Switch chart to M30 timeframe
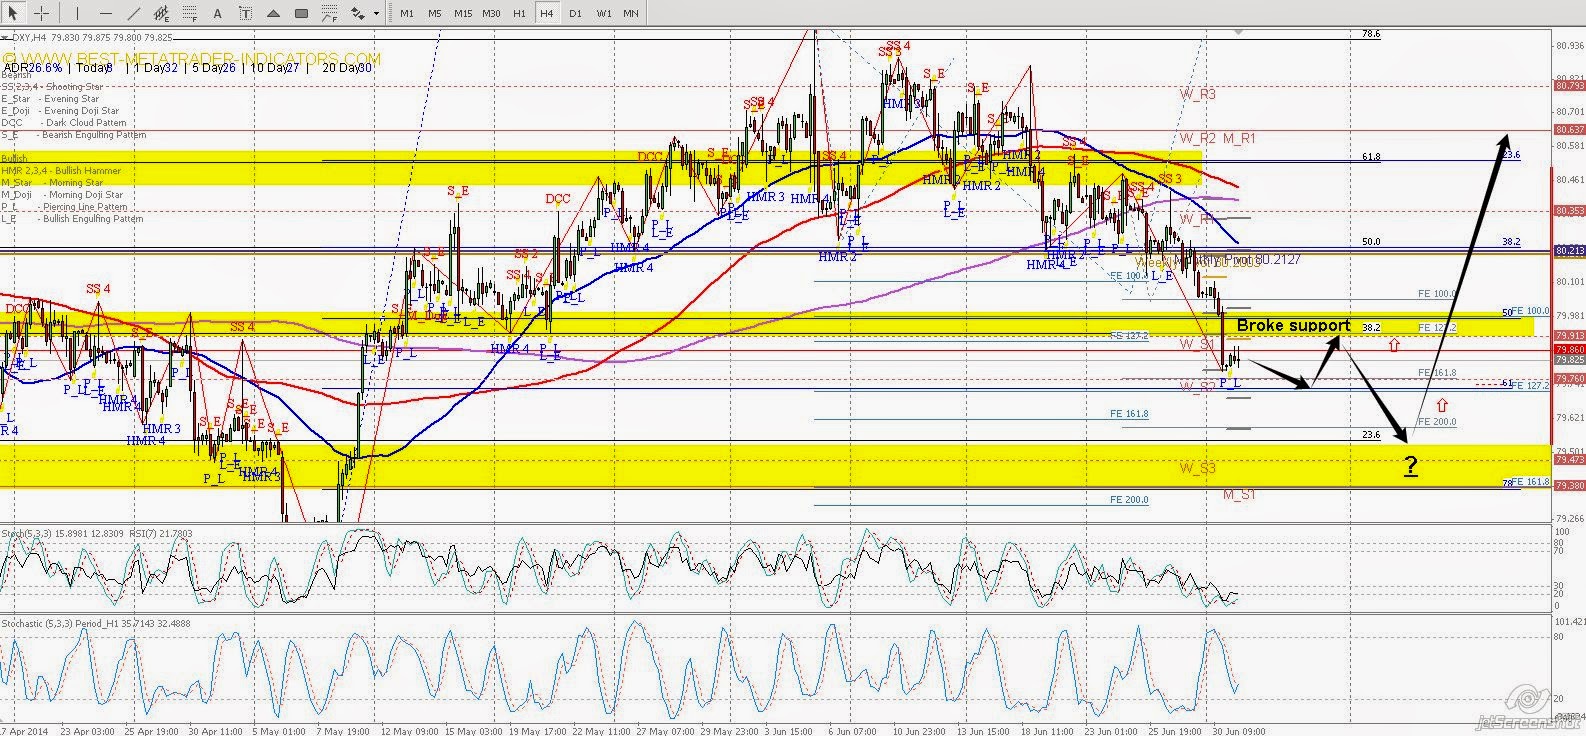1586x736 pixels. [491, 13]
